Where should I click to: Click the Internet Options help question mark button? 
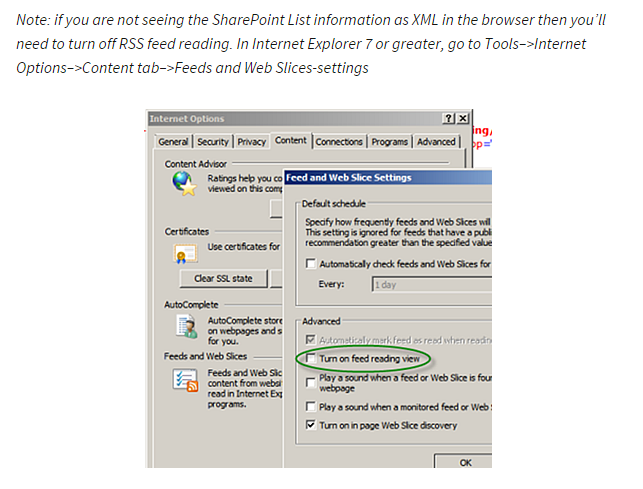(449, 119)
